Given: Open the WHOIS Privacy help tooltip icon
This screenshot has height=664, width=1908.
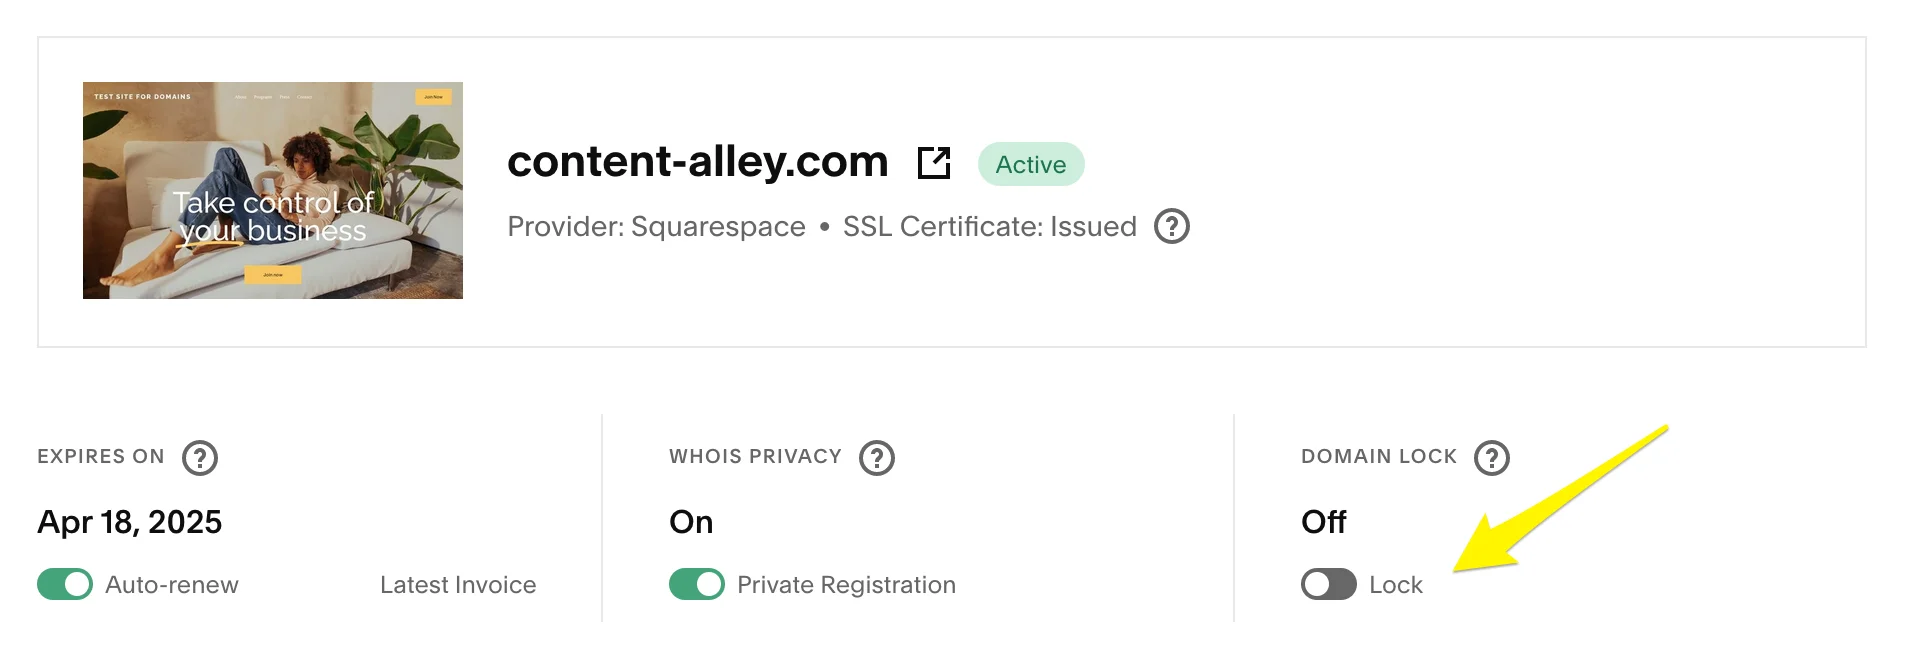Looking at the screenshot, I should point(877,458).
